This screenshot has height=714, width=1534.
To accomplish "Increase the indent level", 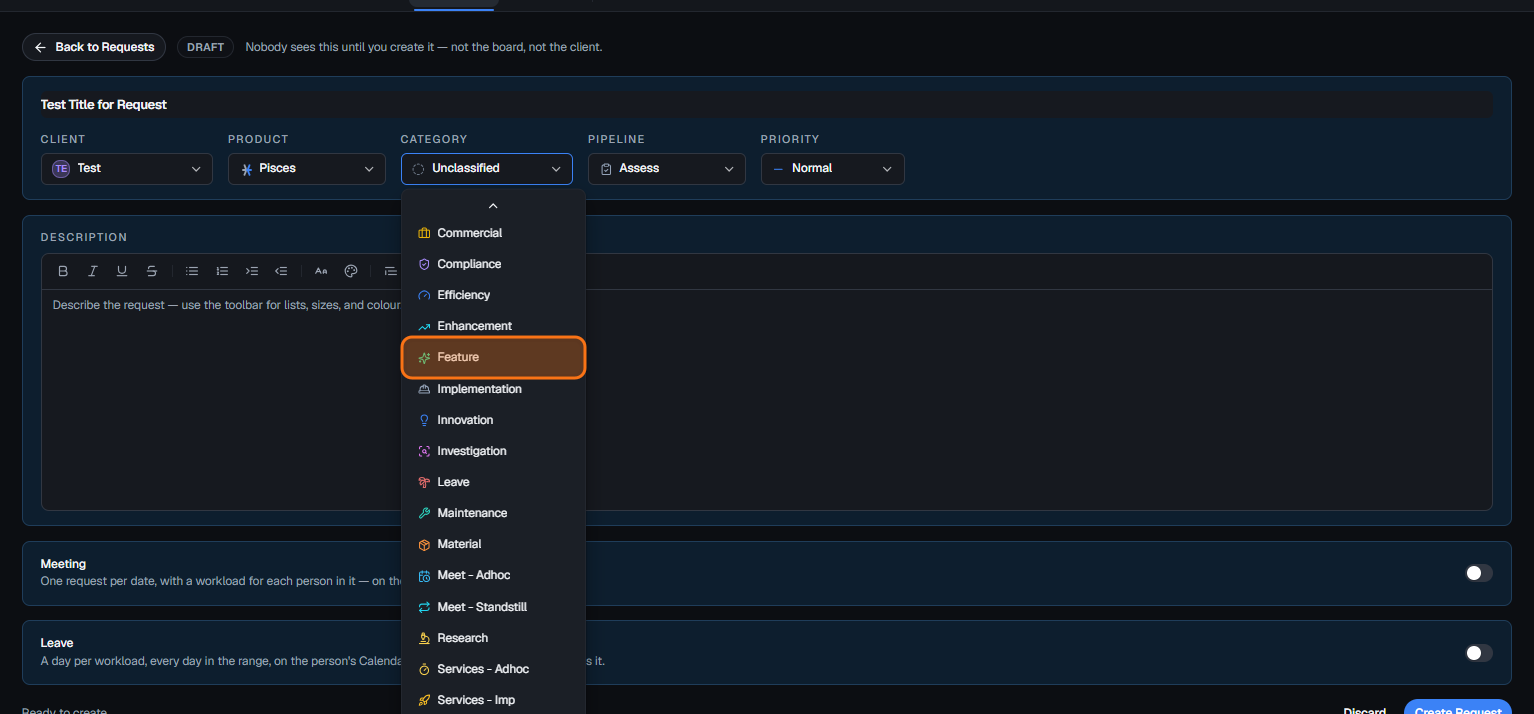I will [x=252, y=271].
